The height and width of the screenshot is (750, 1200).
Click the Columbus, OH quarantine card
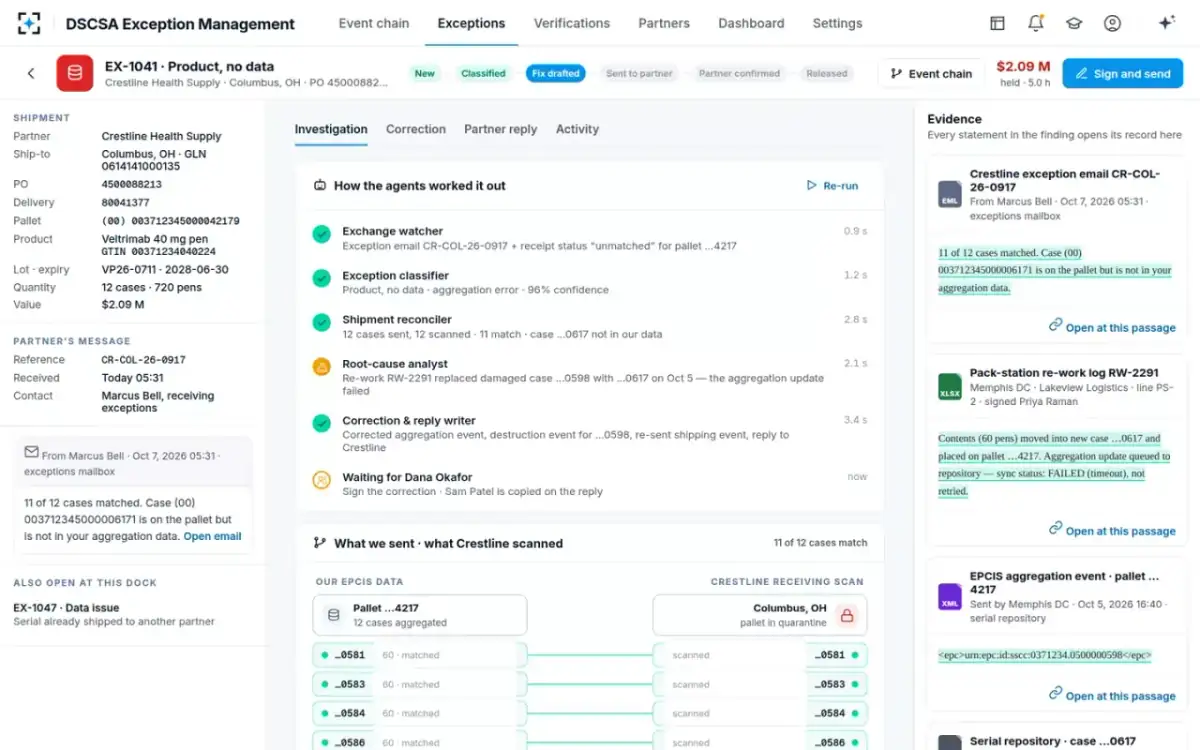click(x=760, y=615)
